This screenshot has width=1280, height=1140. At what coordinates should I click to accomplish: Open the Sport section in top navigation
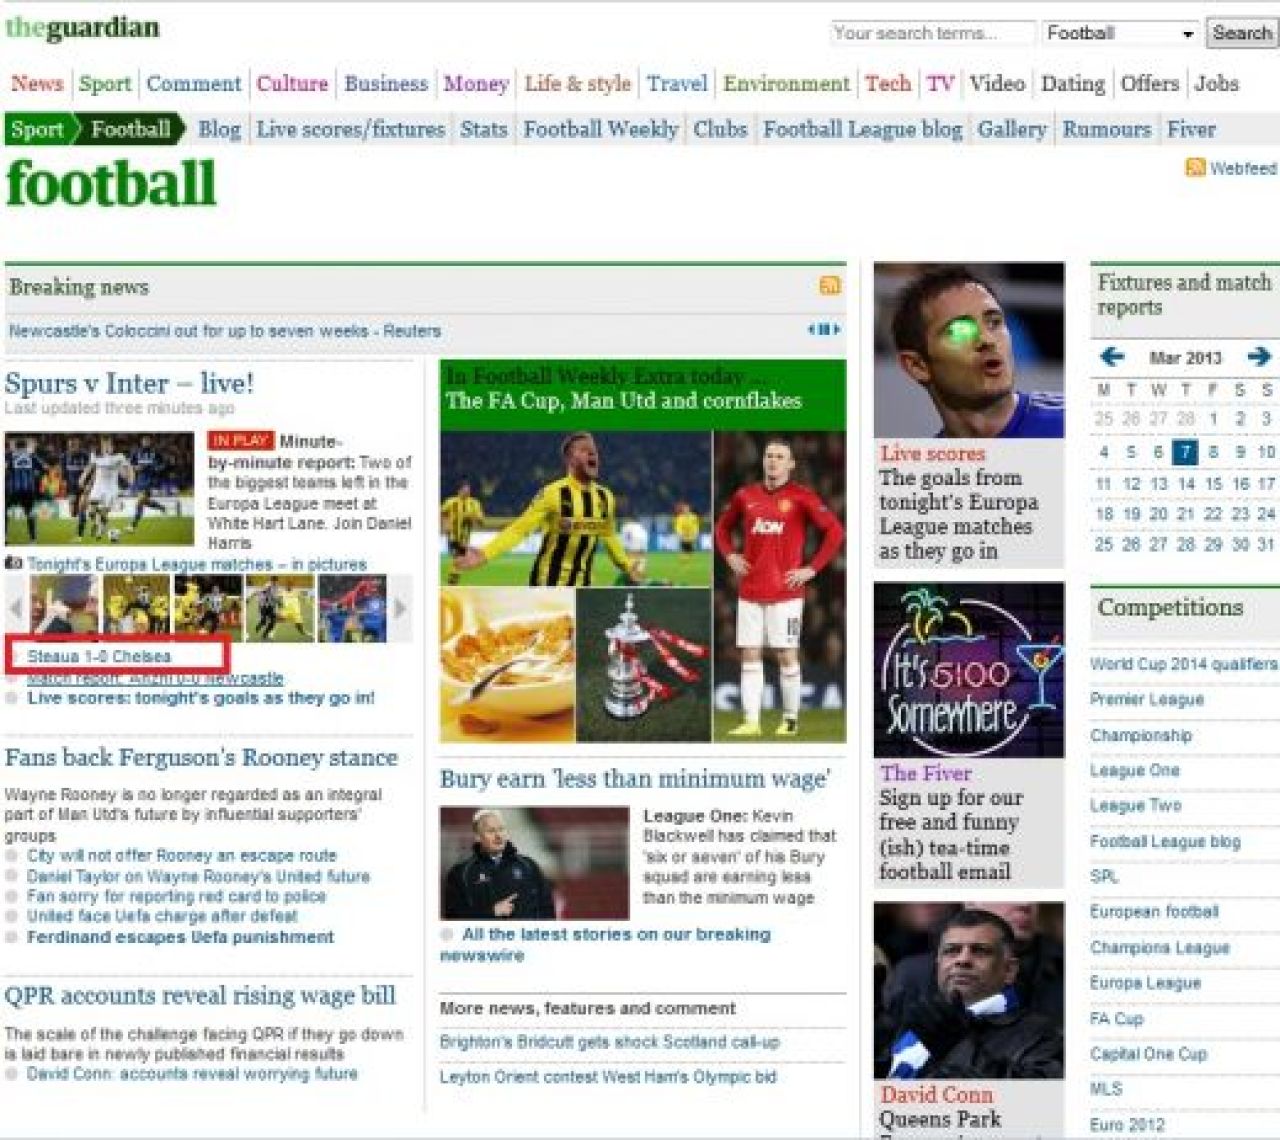(105, 84)
